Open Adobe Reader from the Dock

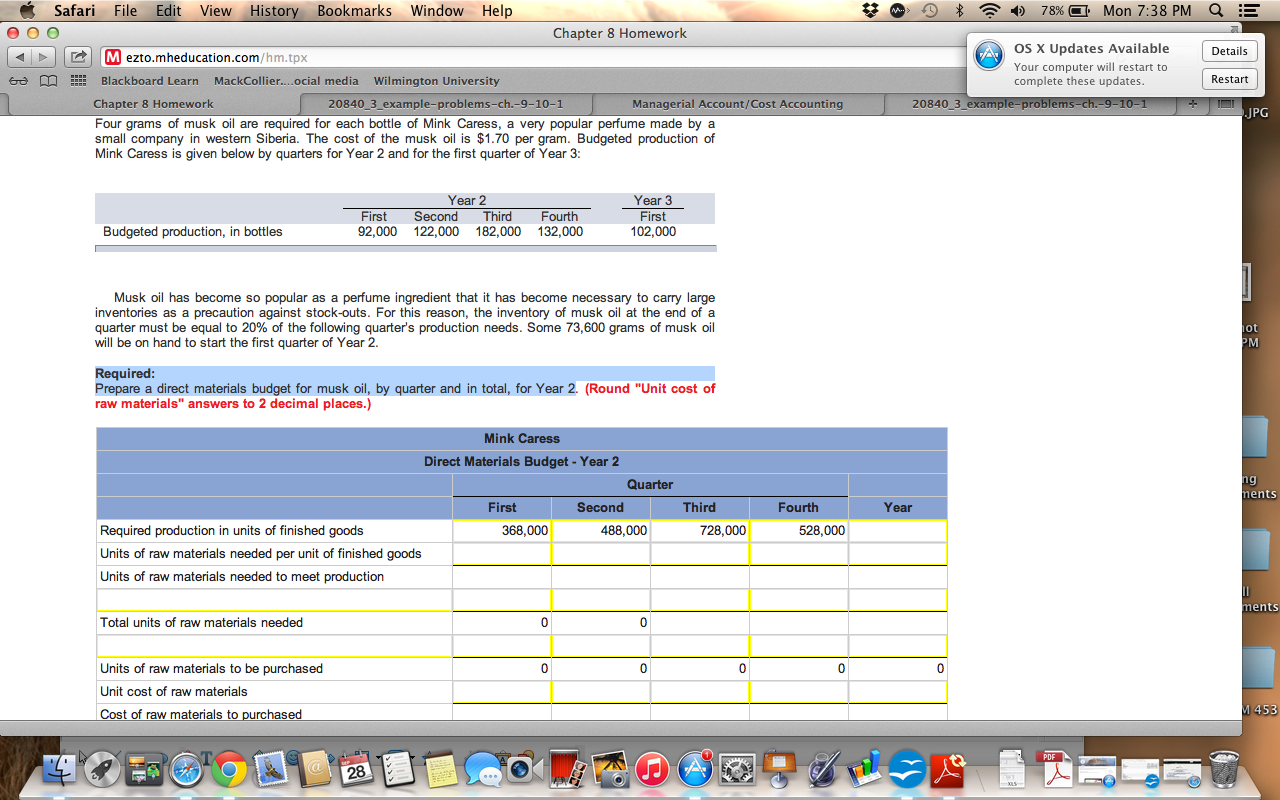(x=949, y=770)
